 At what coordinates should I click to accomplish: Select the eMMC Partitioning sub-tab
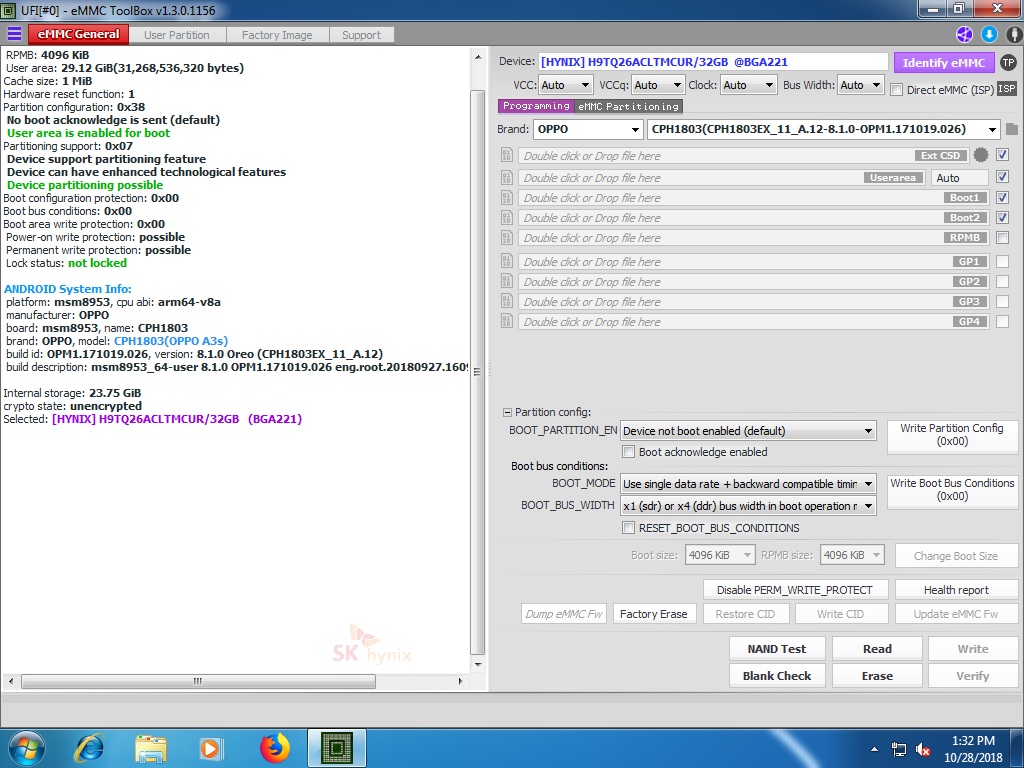(x=628, y=106)
